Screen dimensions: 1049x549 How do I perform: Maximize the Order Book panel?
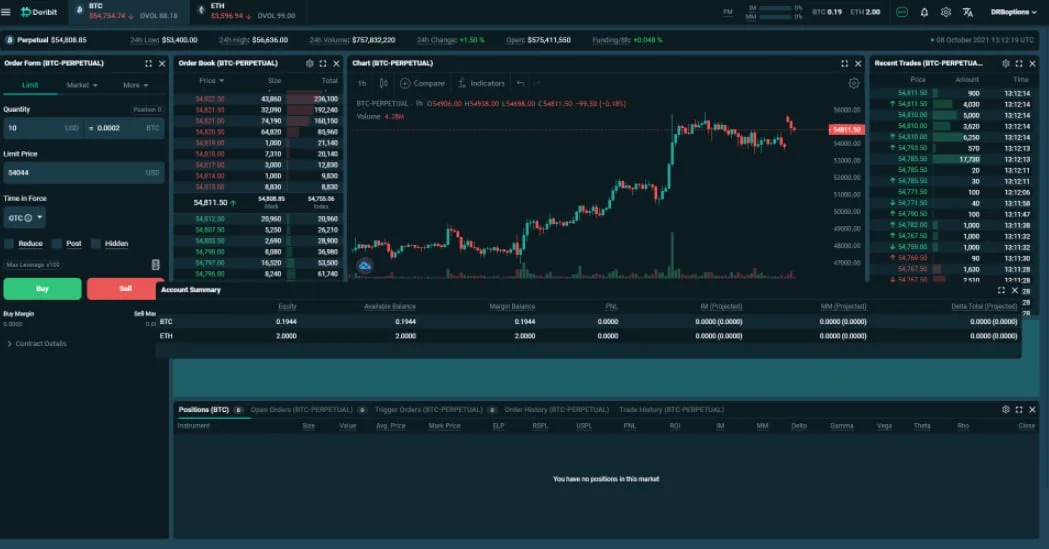(x=322, y=64)
